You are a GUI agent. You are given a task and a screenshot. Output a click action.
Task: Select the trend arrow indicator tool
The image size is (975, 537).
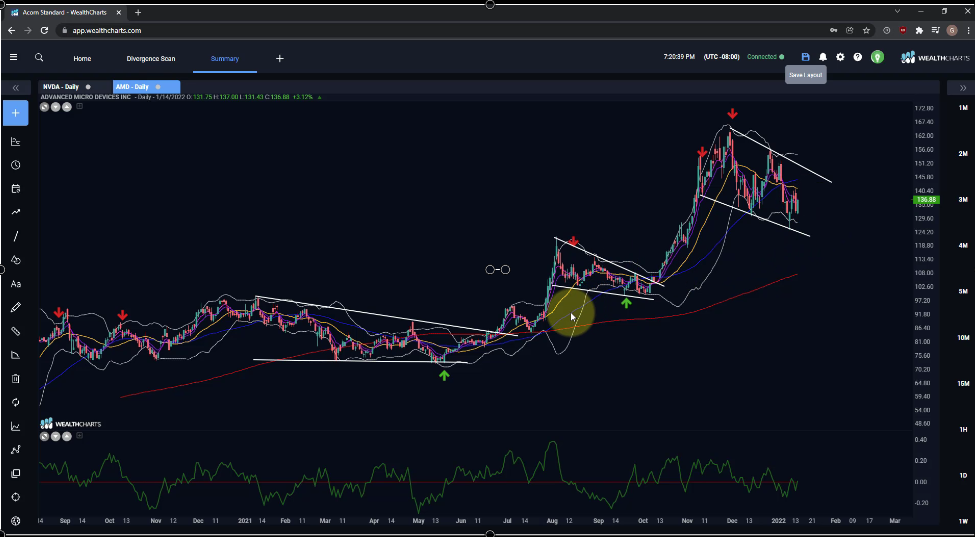[16, 213]
